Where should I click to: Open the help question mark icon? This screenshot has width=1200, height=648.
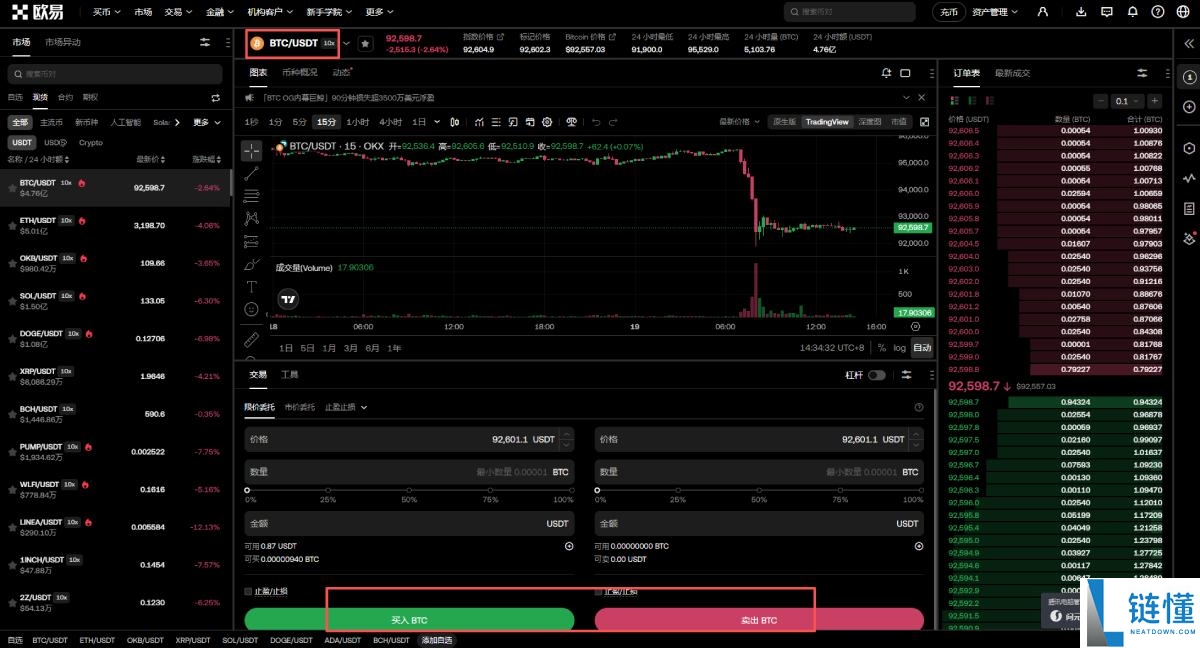pos(1156,12)
